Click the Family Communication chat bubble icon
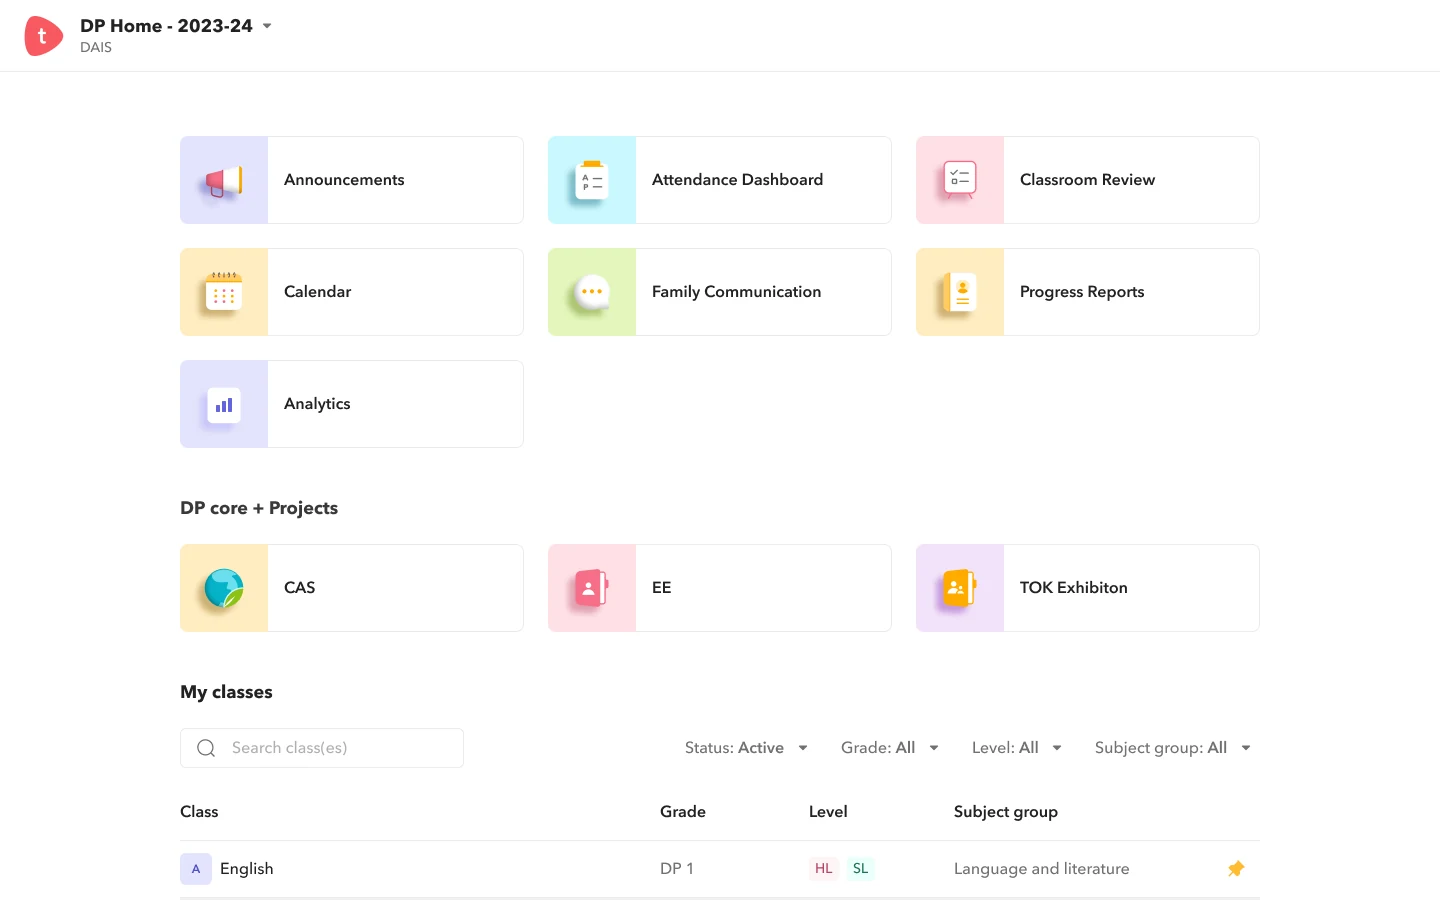 [x=592, y=292]
